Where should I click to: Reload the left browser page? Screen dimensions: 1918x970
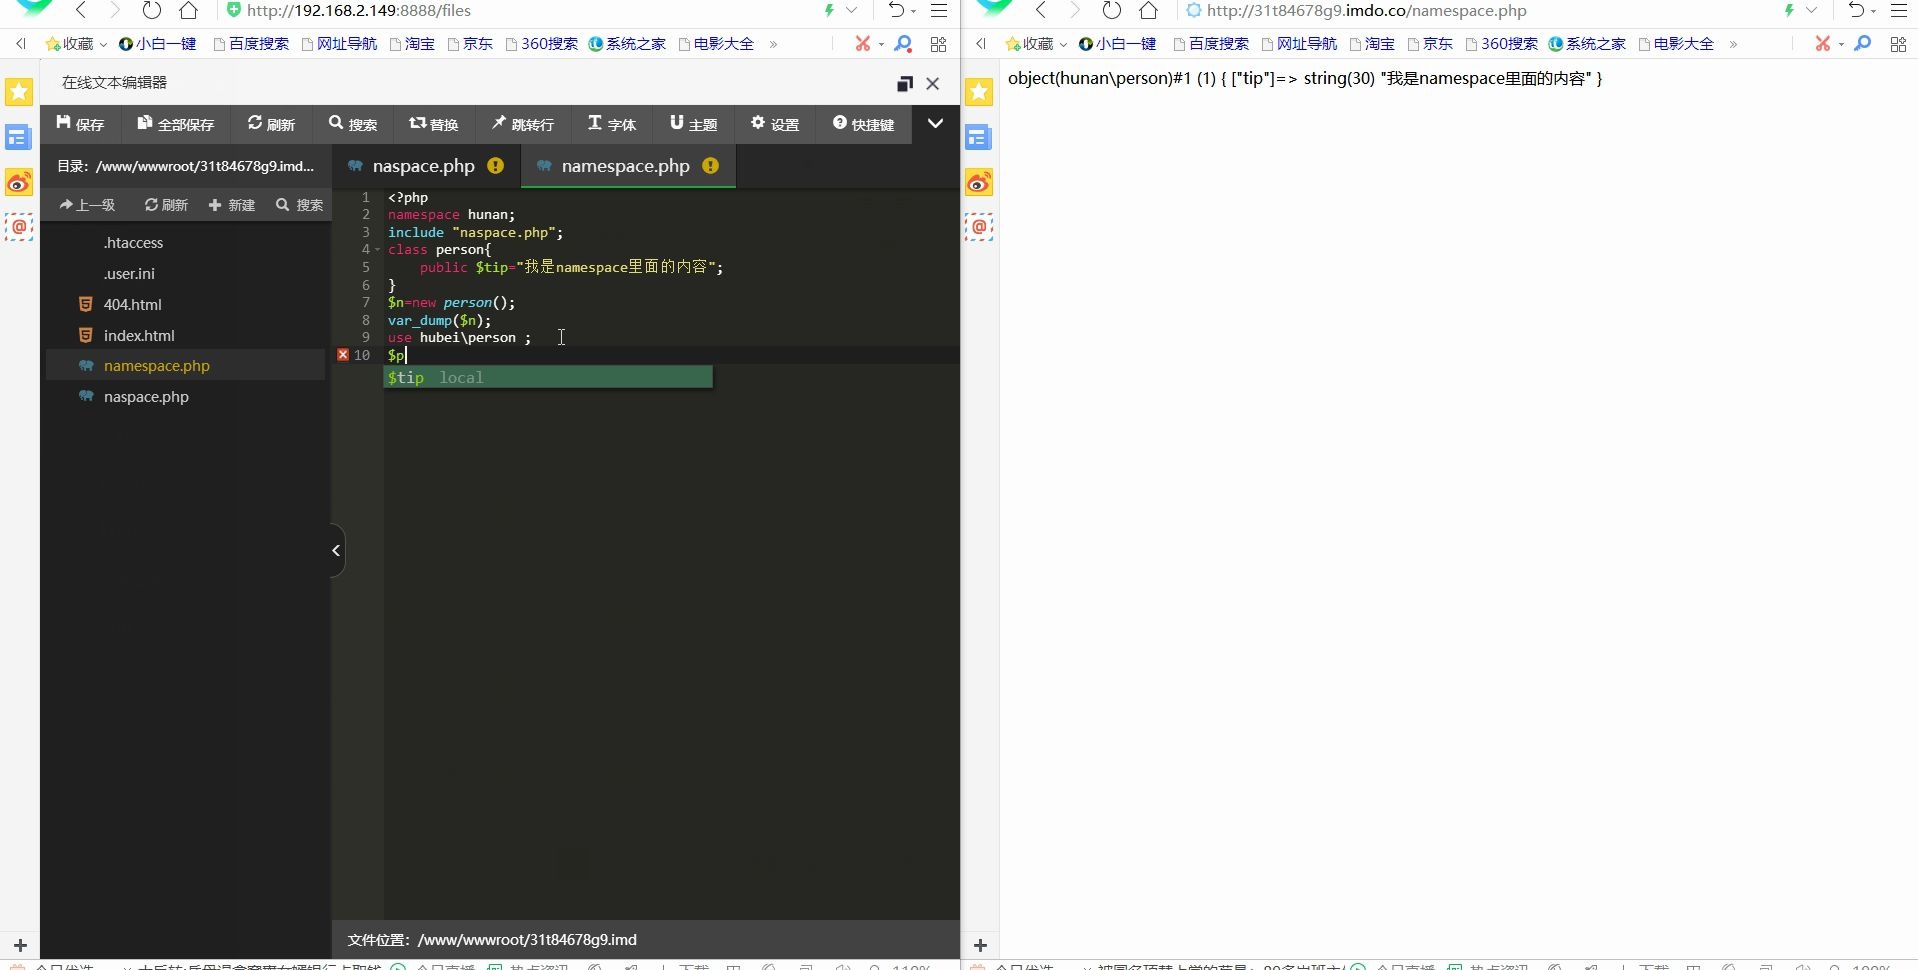[151, 11]
